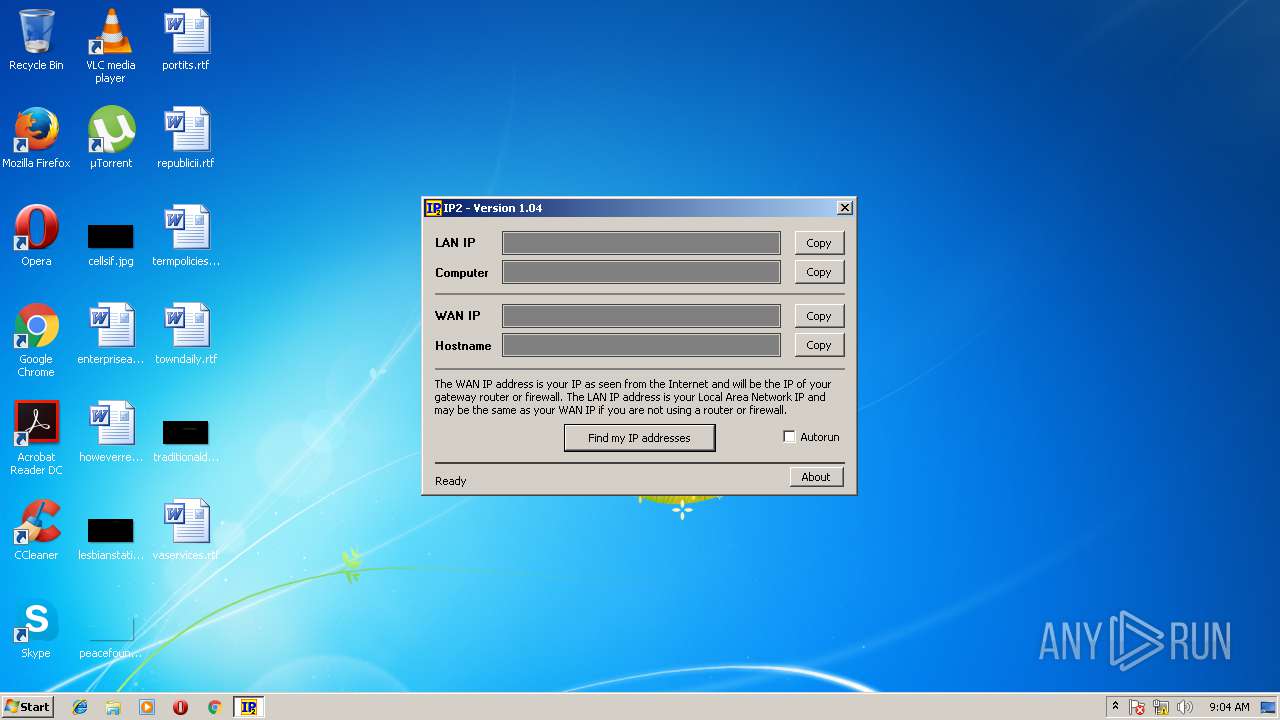Close the IP2 window

pos(844,208)
